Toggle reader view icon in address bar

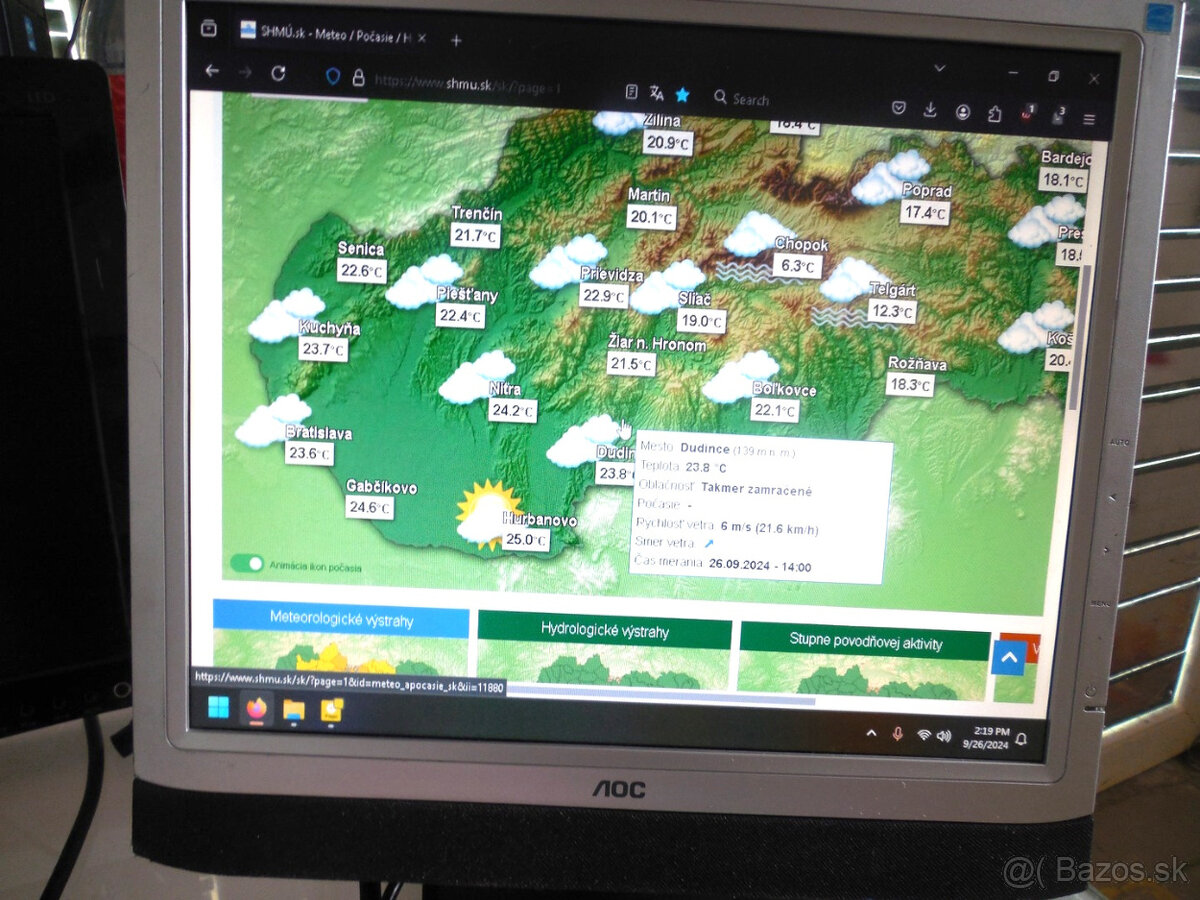pos(631,92)
